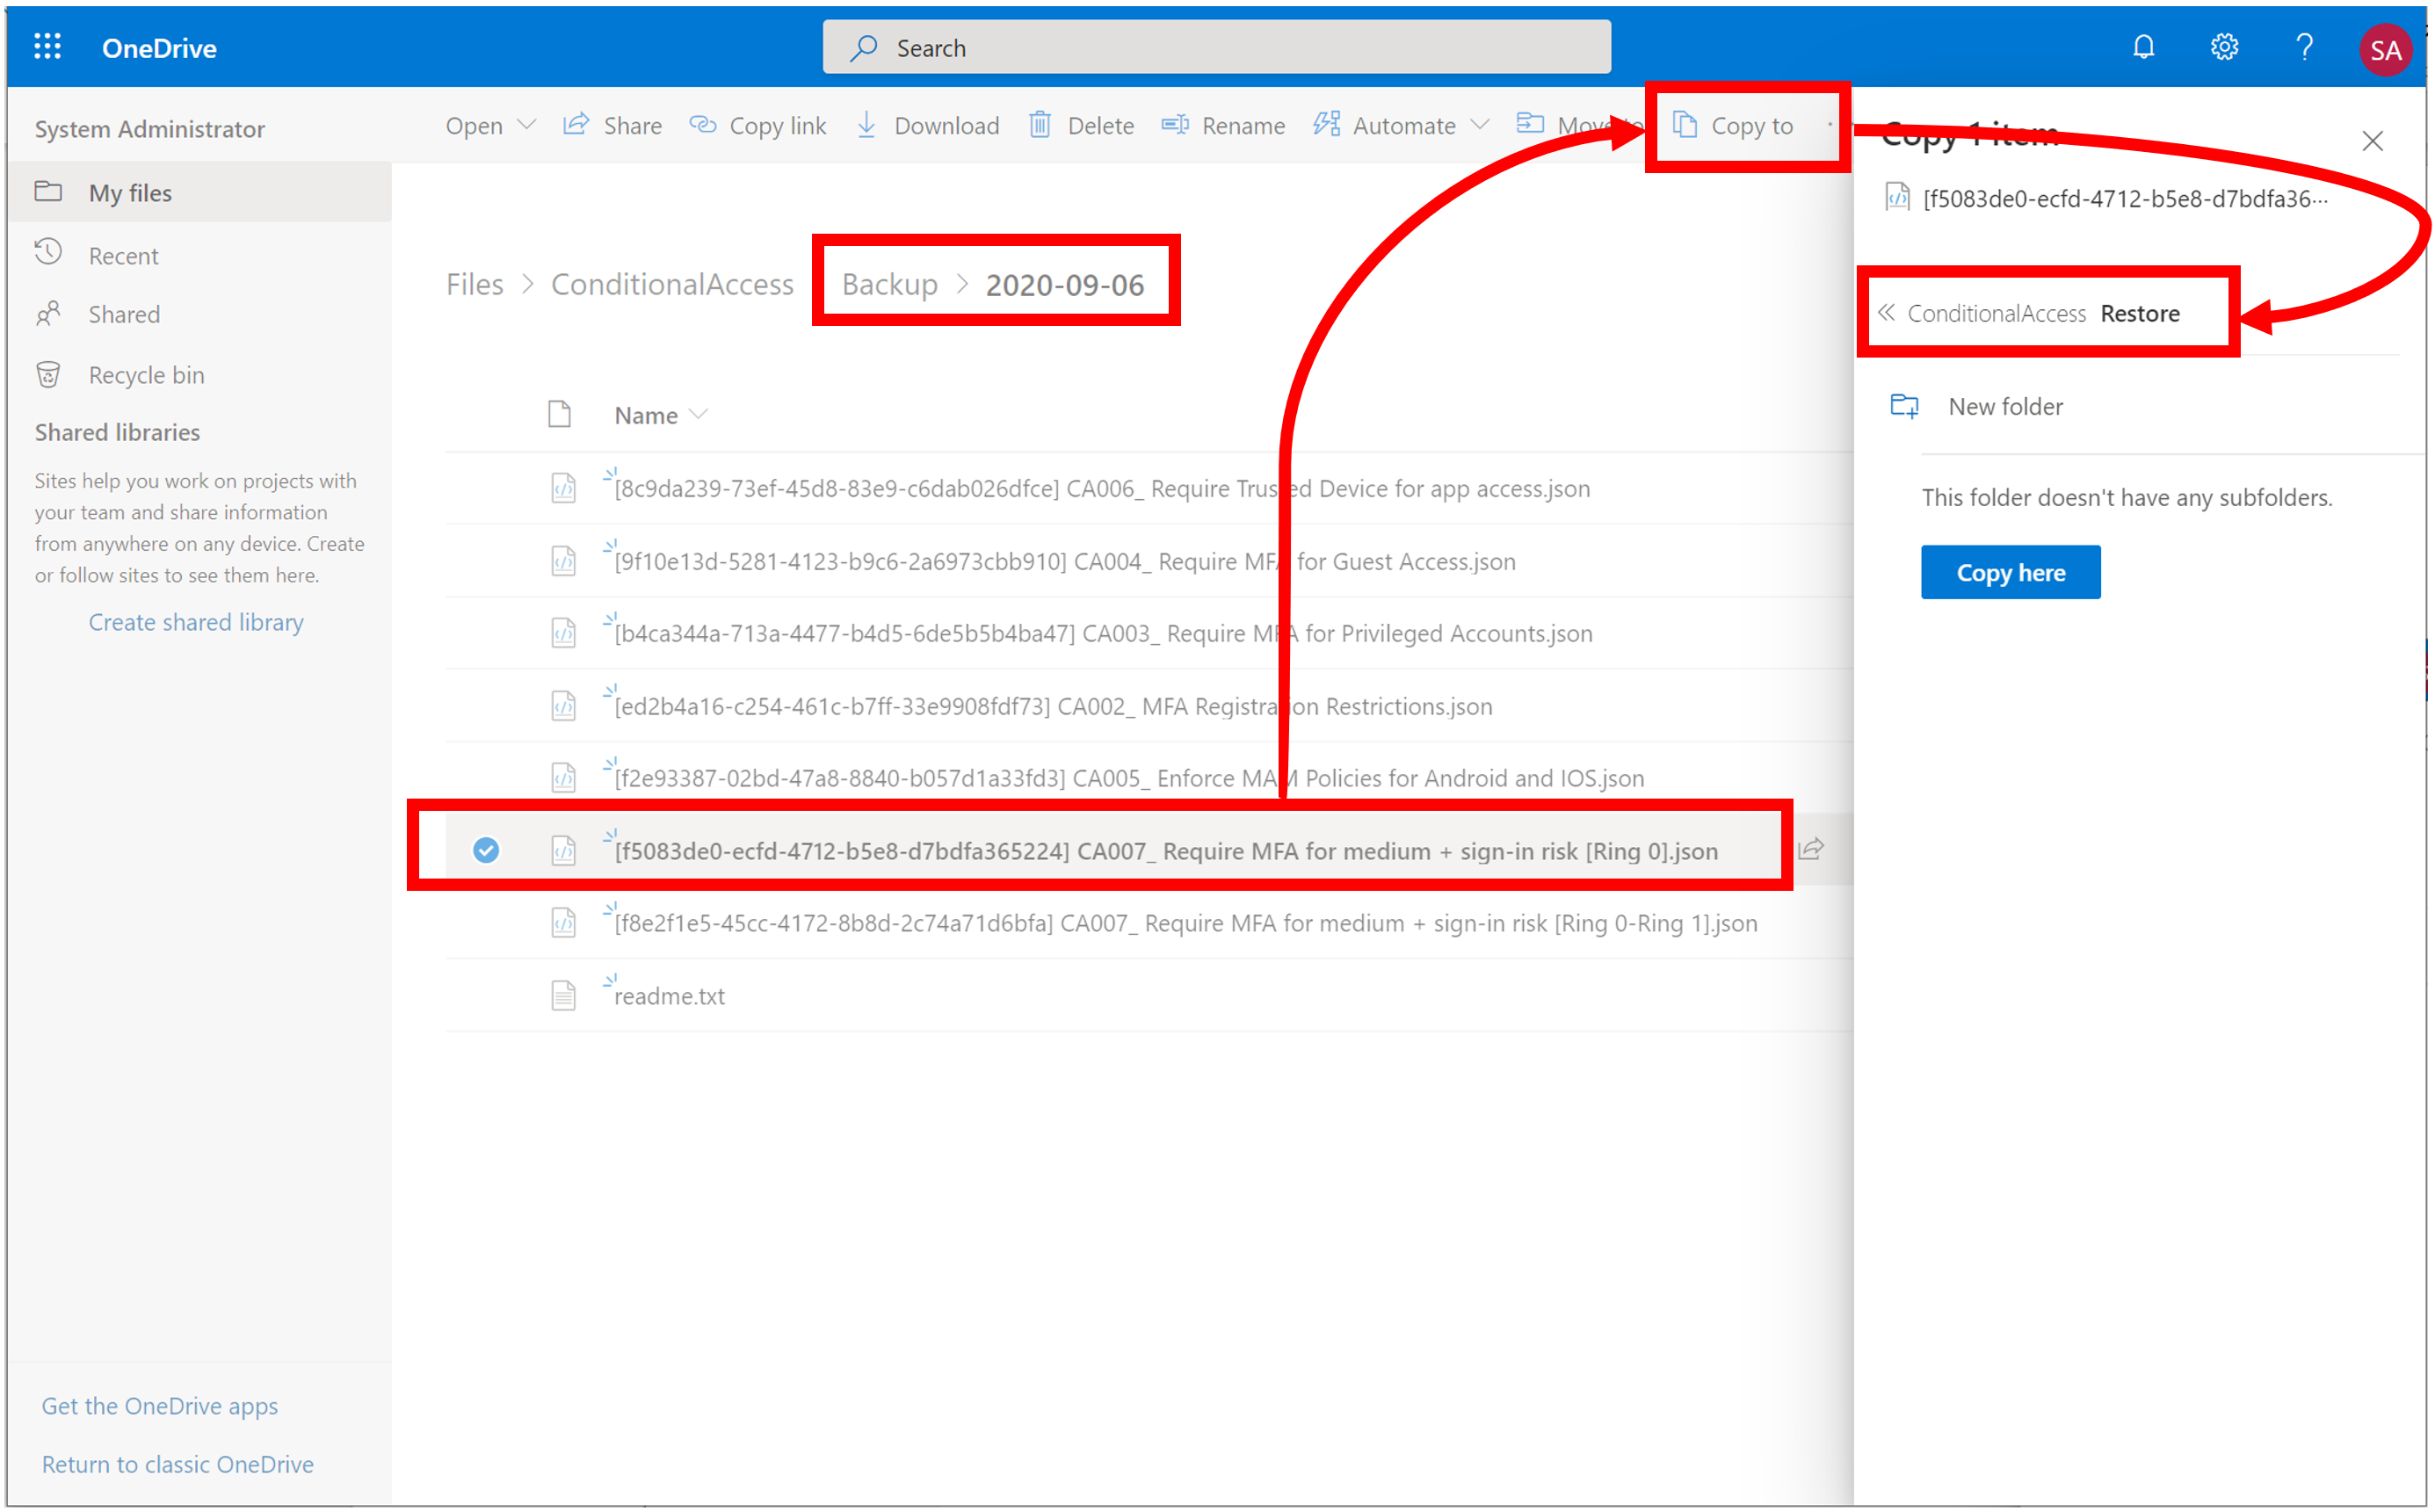2435x1512 pixels.
Task: Click the double-chevron back icon beside ConditionalAccess
Action: click(1886, 313)
